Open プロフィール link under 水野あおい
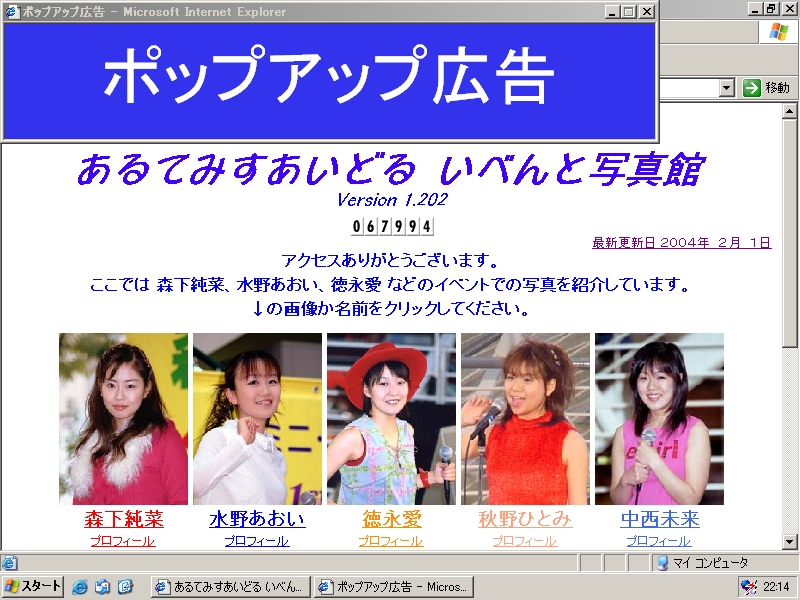The image size is (800, 600). click(x=257, y=541)
